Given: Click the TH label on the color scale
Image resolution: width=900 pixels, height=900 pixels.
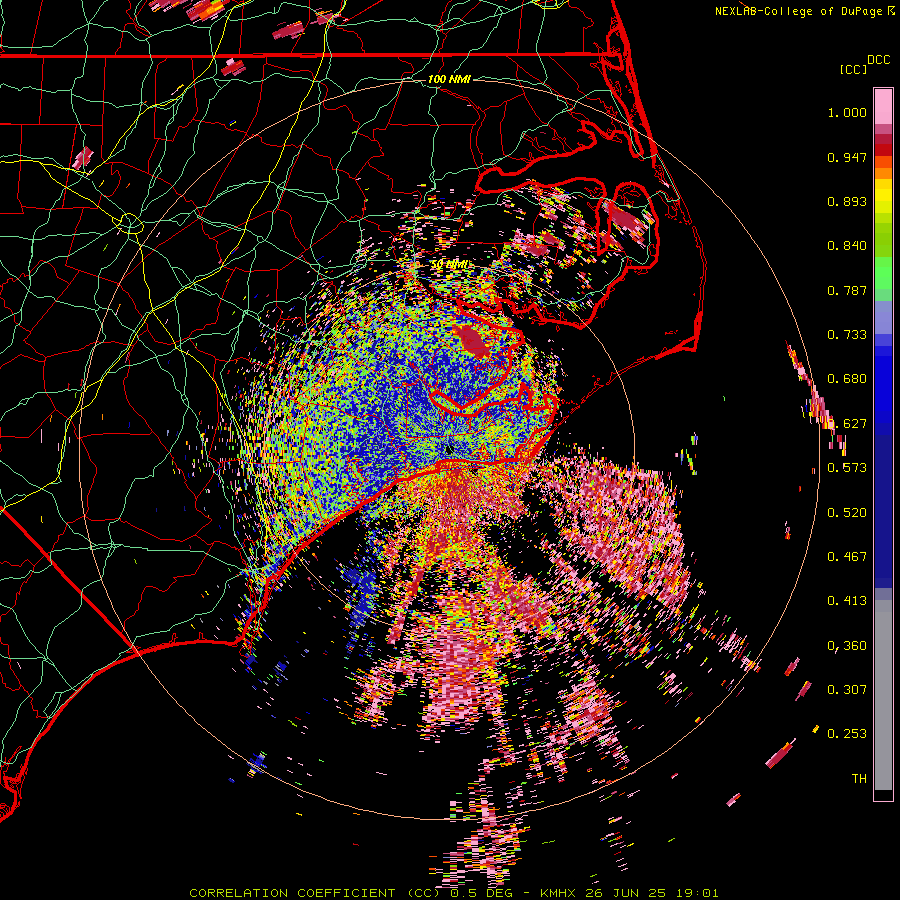Looking at the screenshot, I should pyautogui.click(x=859, y=779).
